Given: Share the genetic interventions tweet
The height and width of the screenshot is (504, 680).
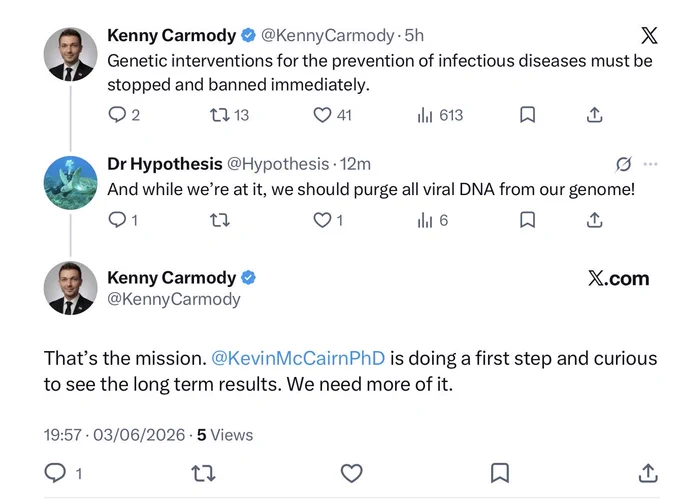Looking at the screenshot, I should 595,115.
